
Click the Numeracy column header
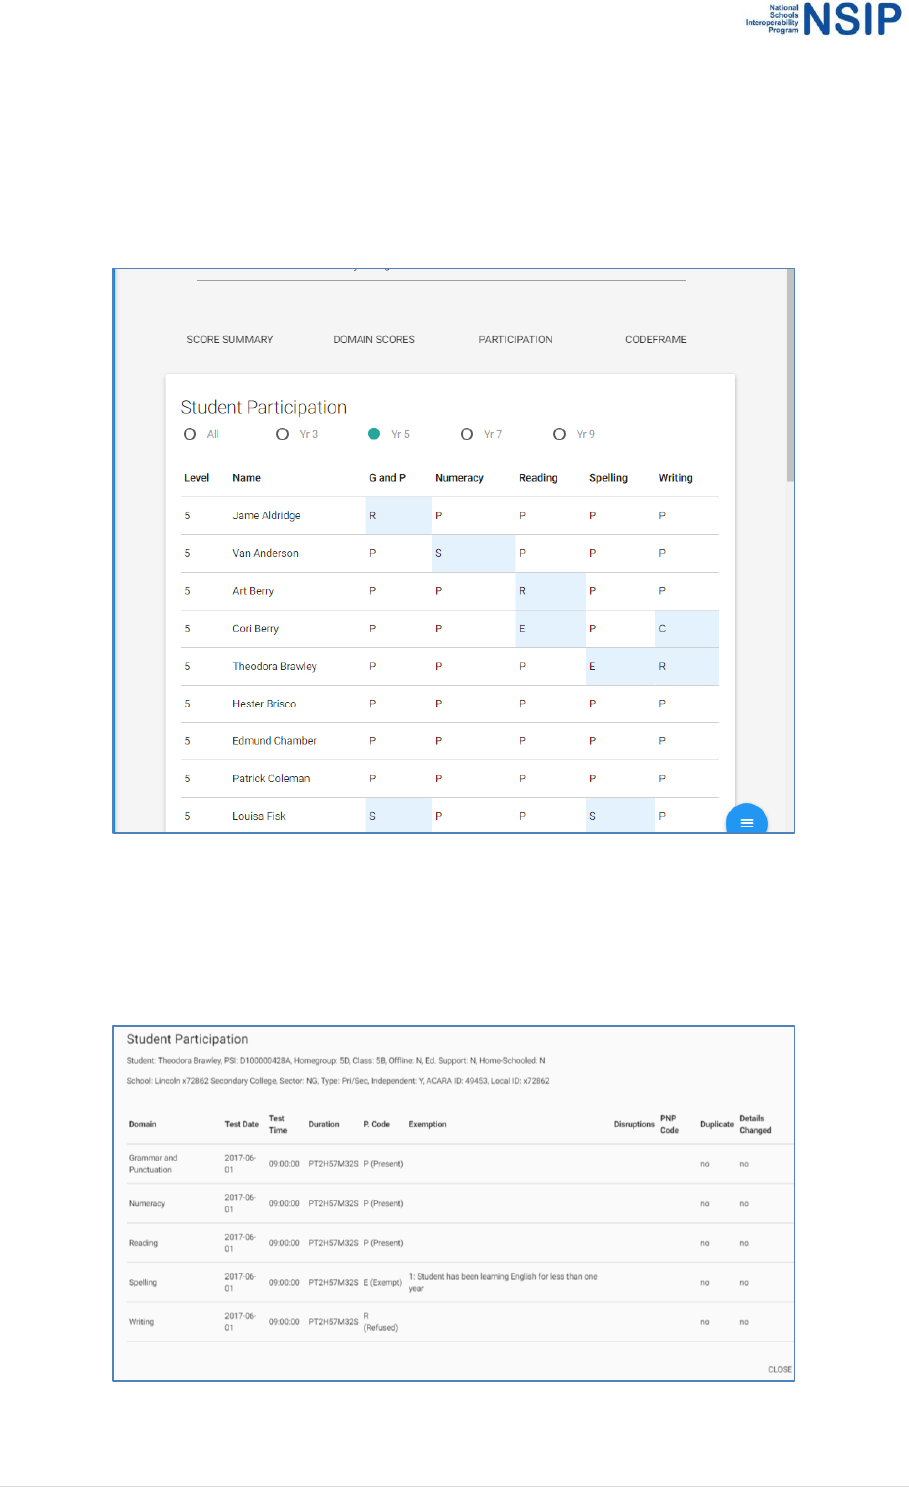(x=459, y=478)
